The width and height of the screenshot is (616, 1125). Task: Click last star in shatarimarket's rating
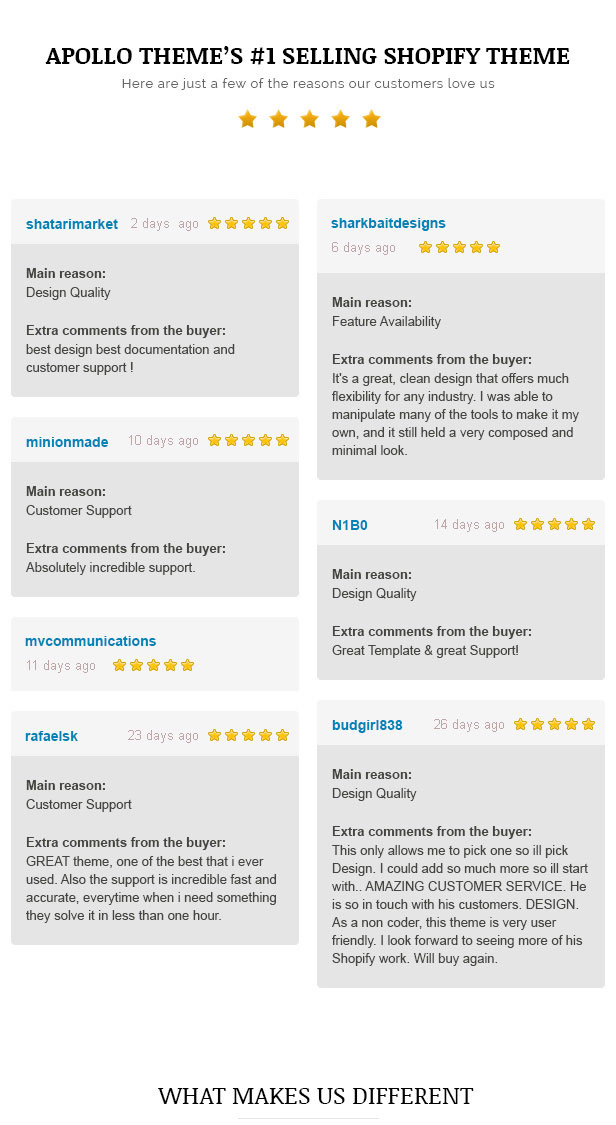283,223
